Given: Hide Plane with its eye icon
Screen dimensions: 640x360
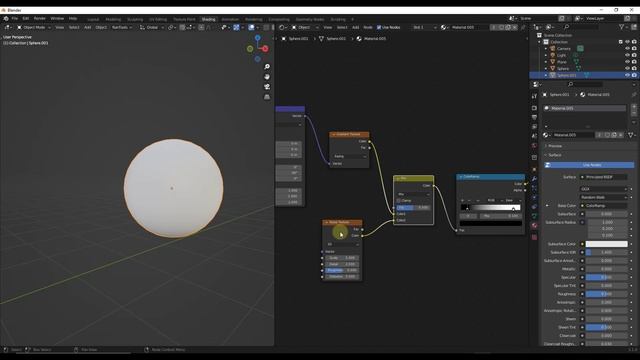Looking at the screenshot, I should (627, 62).
